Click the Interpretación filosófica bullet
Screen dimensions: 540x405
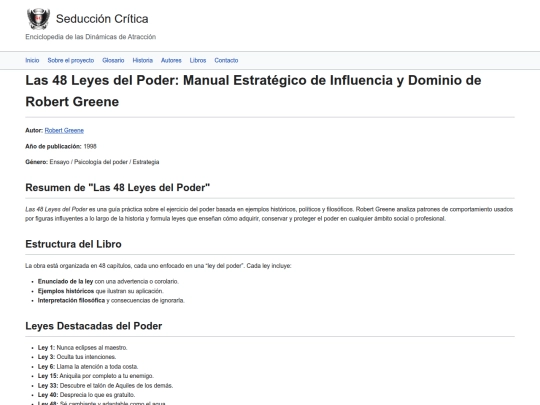pyautogui.click(x=111, y=300)
